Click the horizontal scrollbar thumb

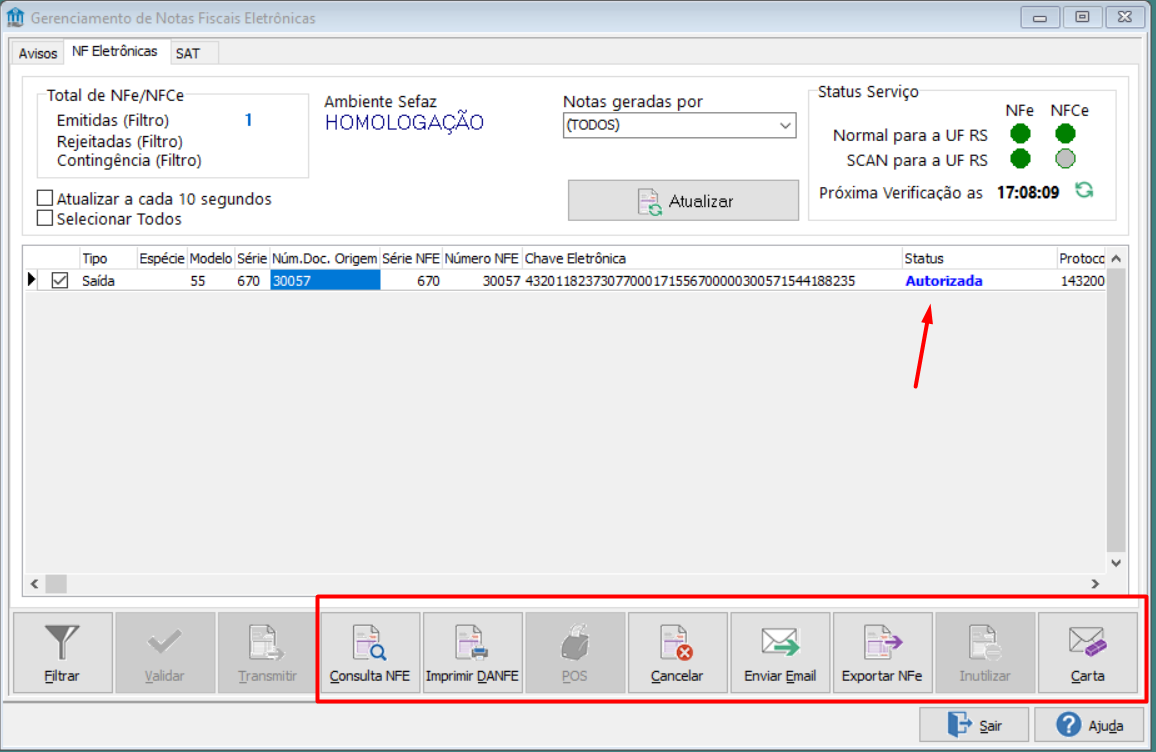pyautogui.click(x=56, y=584)
